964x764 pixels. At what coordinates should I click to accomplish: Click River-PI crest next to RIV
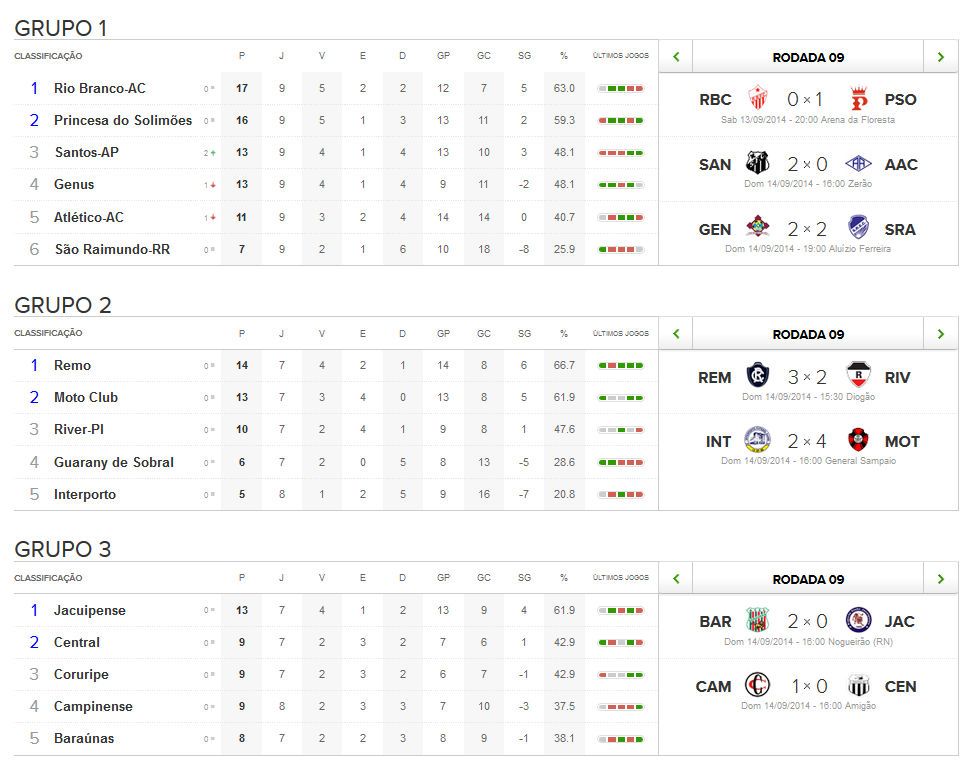(x=858, y=377)
